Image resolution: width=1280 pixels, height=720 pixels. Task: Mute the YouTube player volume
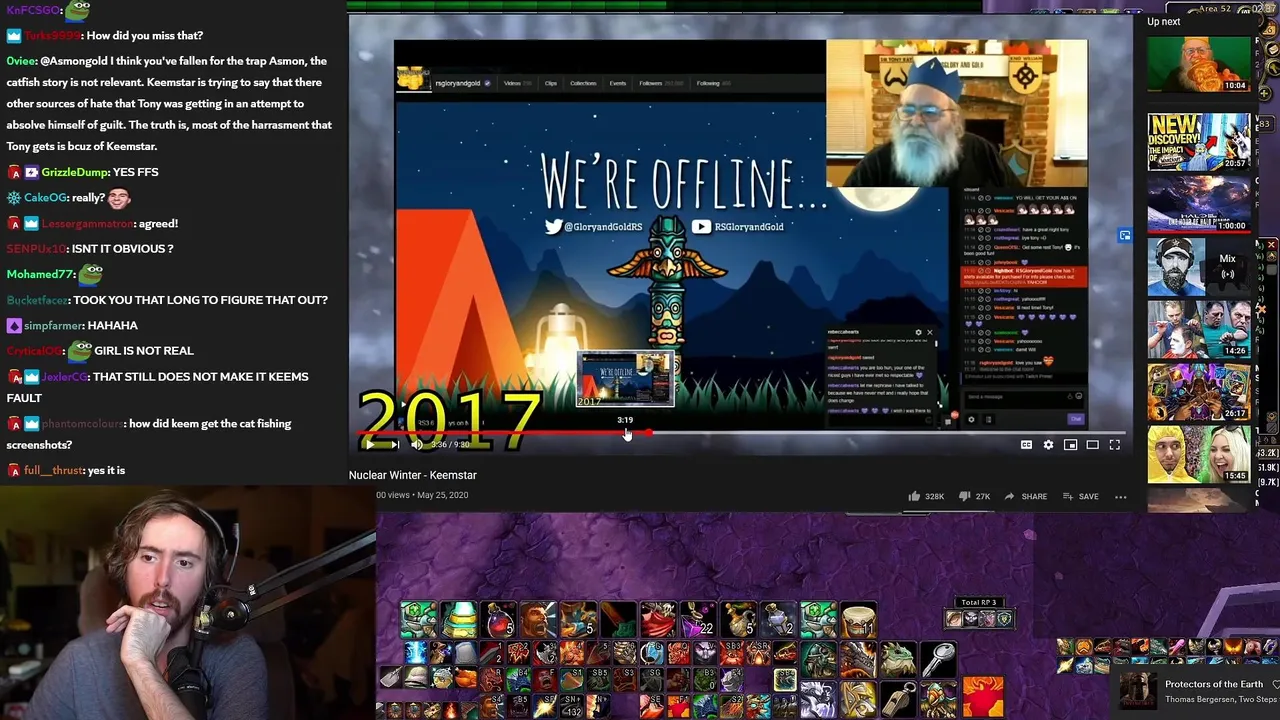[x=417, y=444]
